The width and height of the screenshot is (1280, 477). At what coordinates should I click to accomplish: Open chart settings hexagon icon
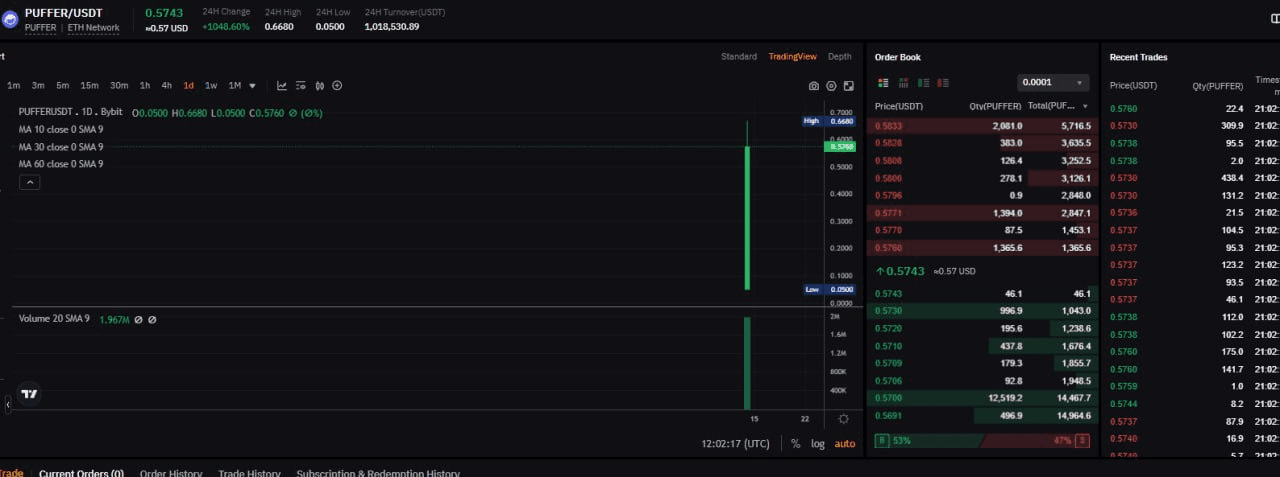coord(831,86)
